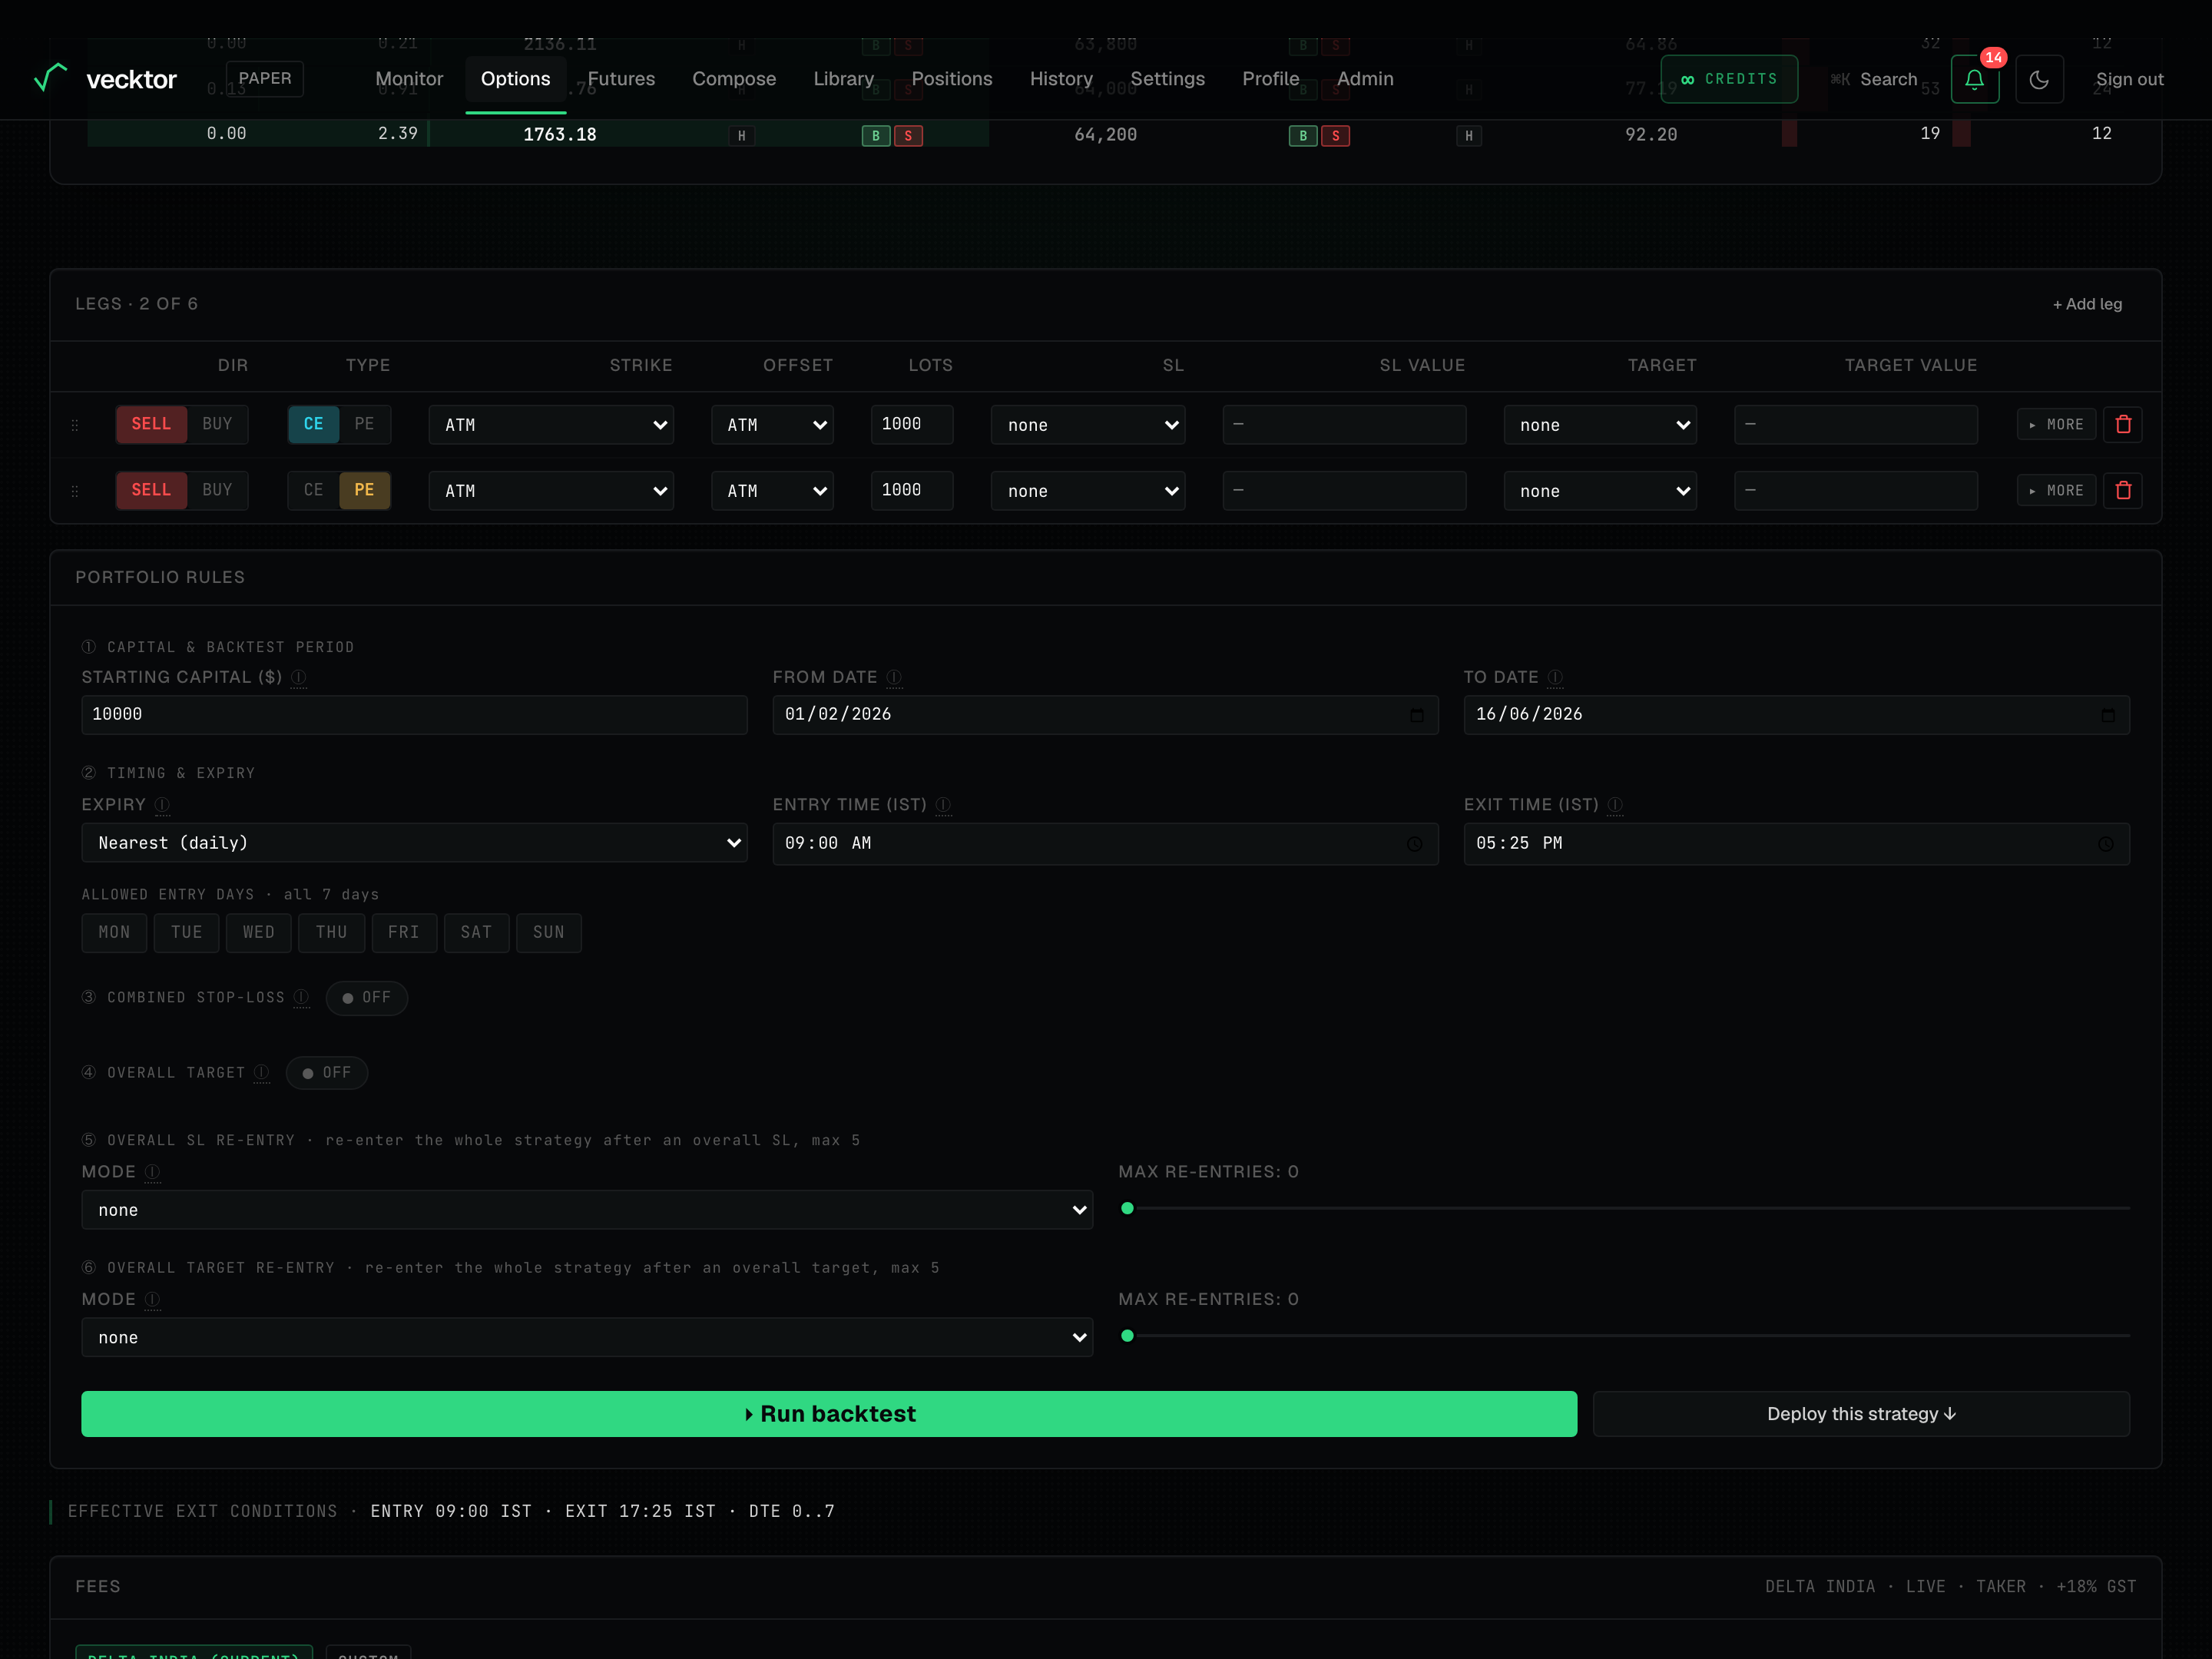Click H icon beside 92.20 value
The image size is (2212, 1659).
[1468, 136]
